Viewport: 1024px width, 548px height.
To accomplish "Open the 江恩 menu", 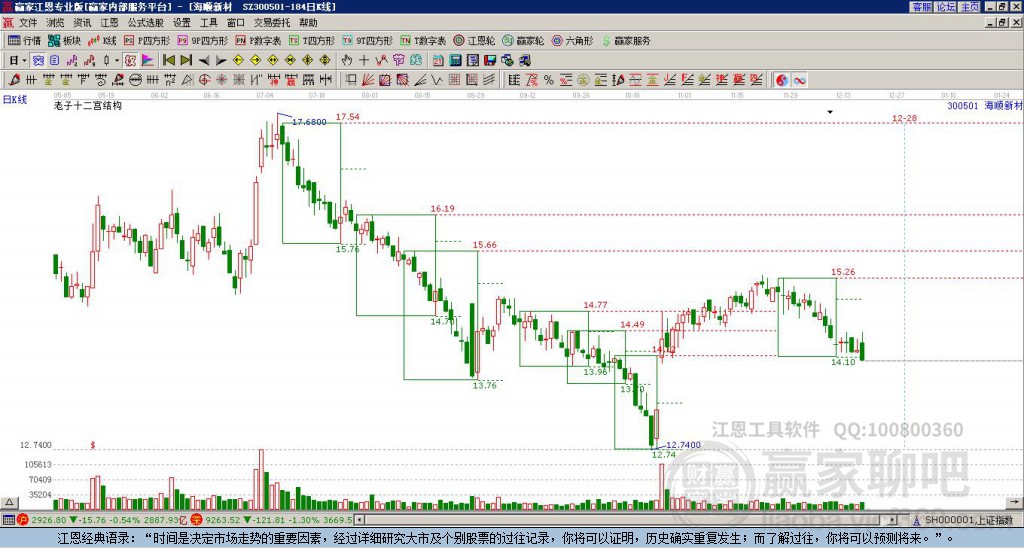I will coord(109,23).
